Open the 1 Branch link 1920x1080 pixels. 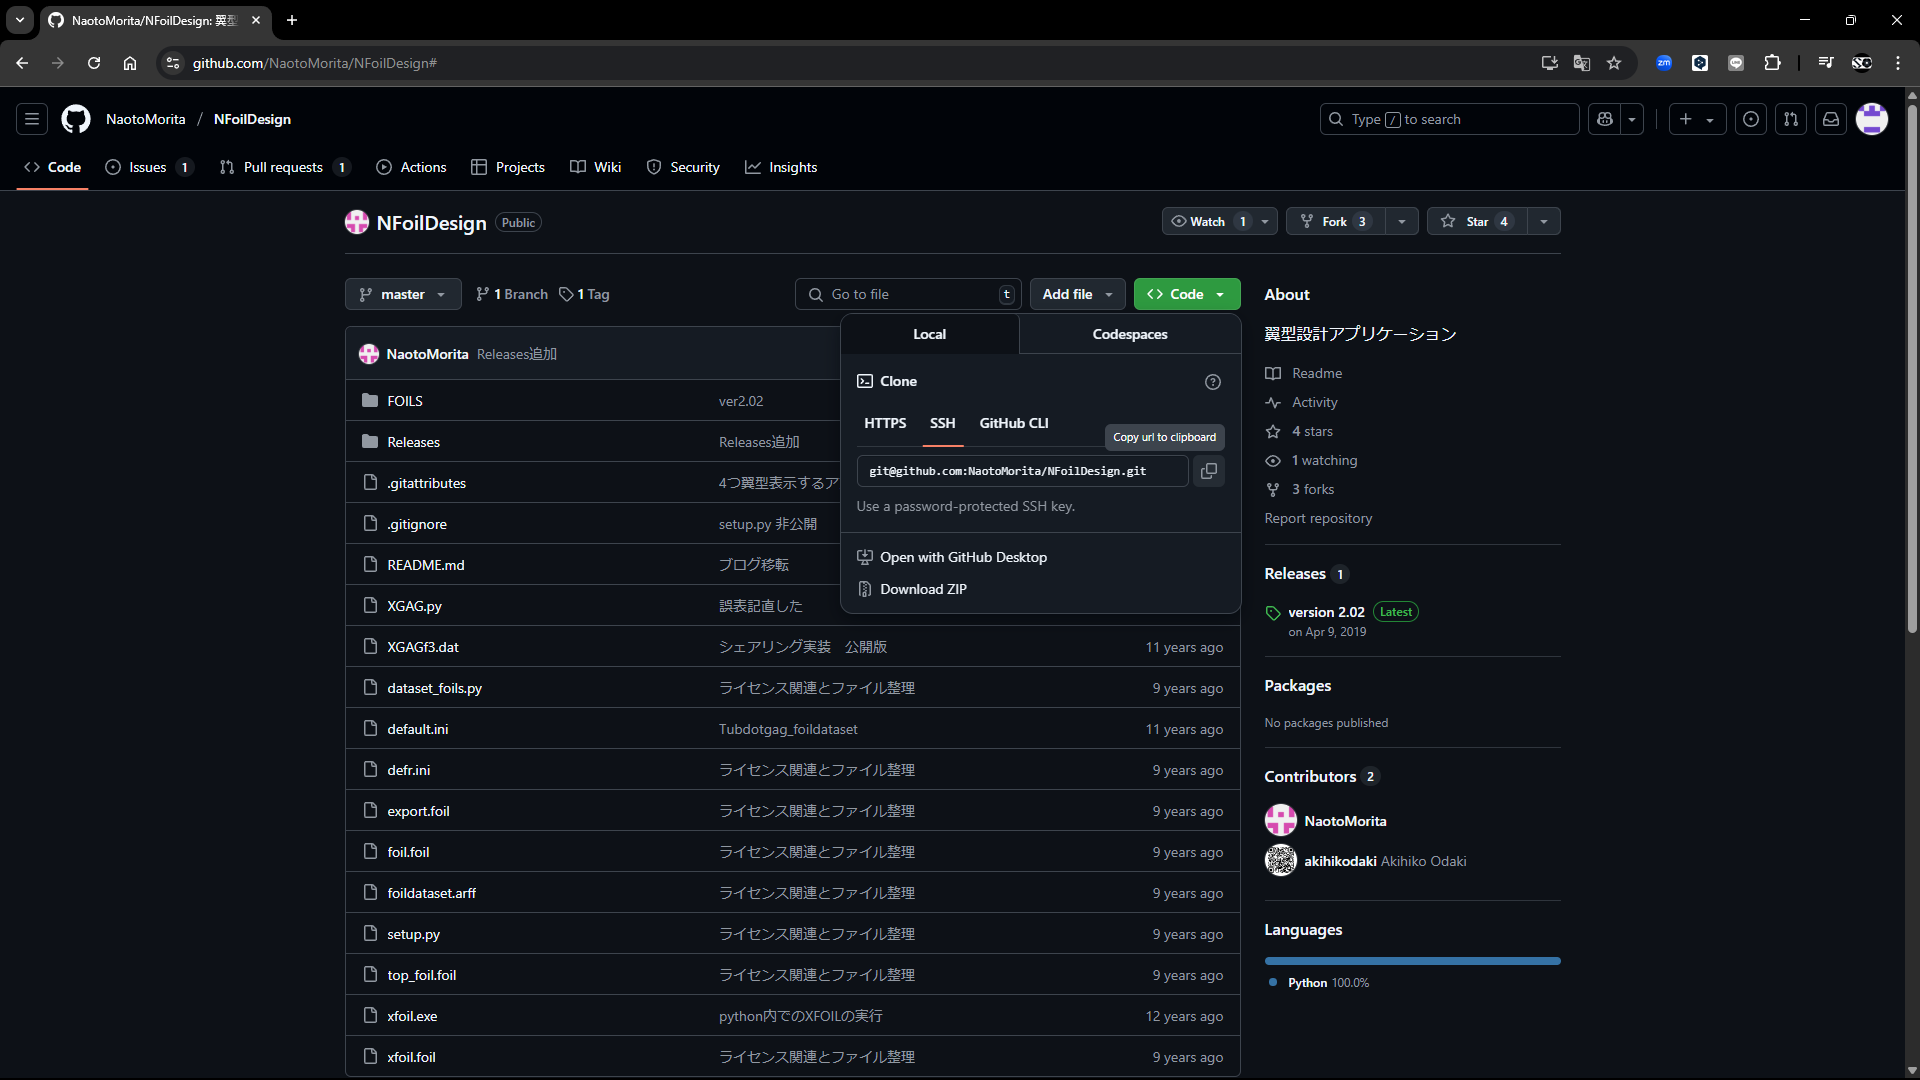(512, 294)
